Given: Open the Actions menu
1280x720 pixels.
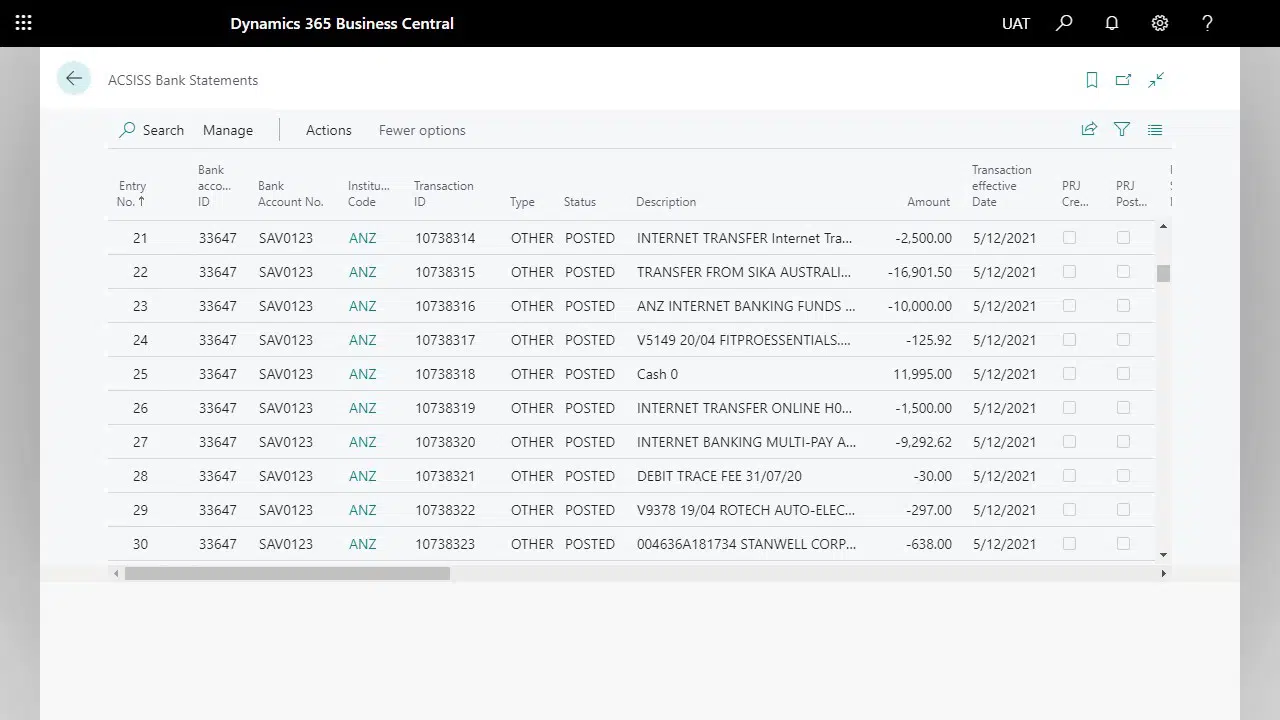Looking at the screenshot, I should (x=329, y=130).
